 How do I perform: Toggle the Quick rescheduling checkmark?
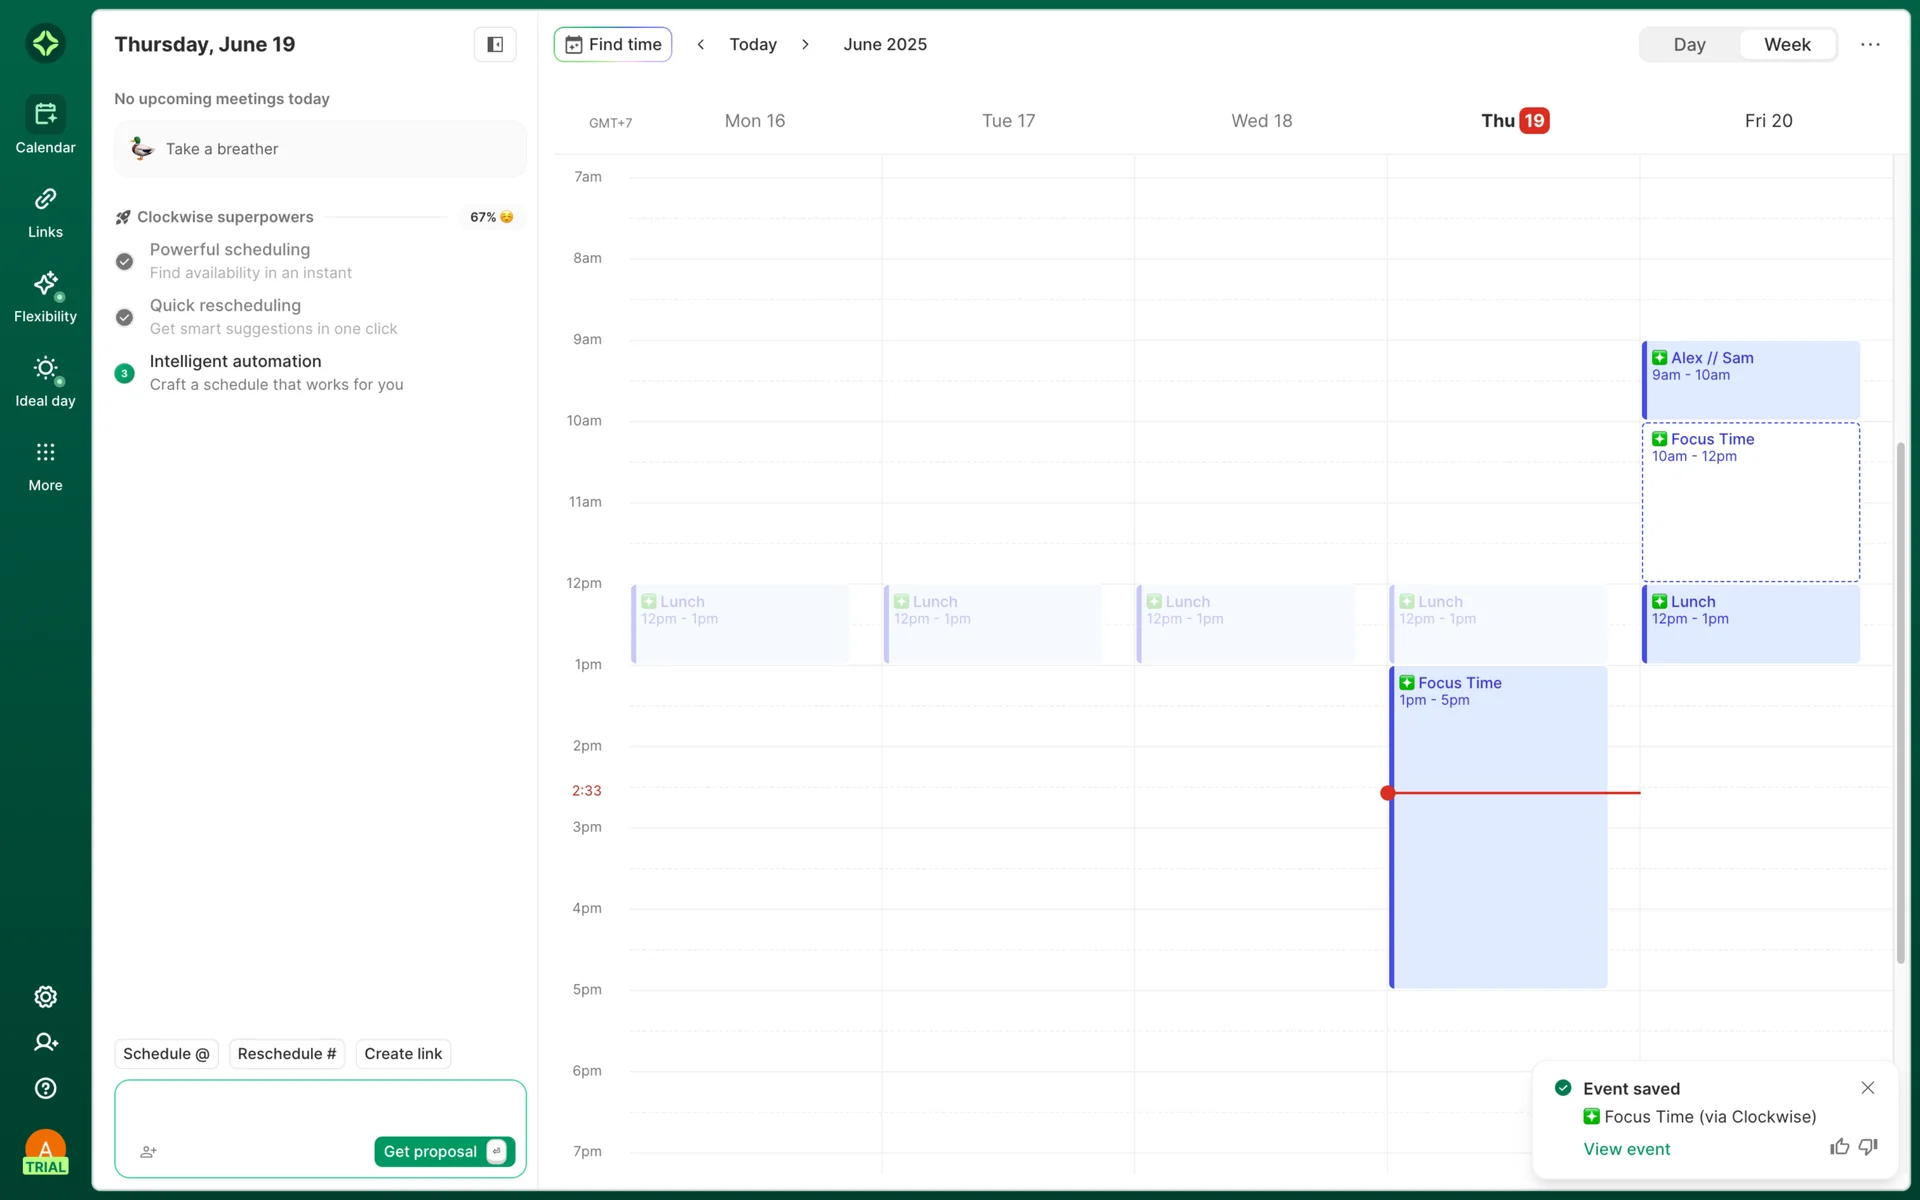[x=124, y=317]
